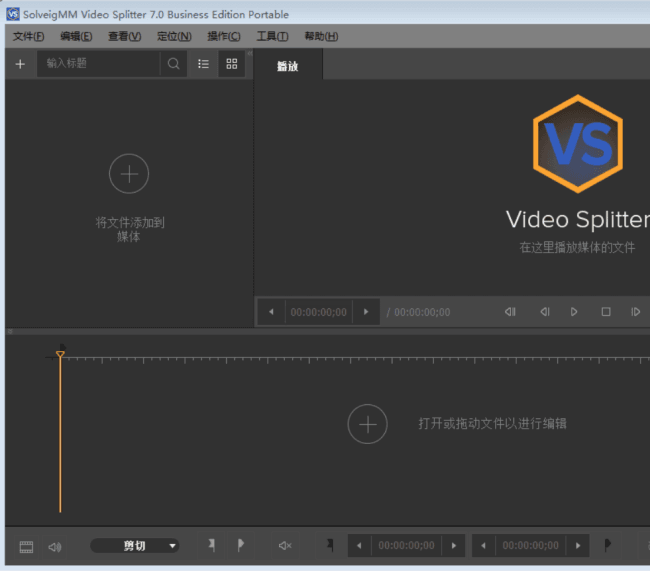
Task: Decrease the first bottom time field with its left arrow
Action: (359, 546)
